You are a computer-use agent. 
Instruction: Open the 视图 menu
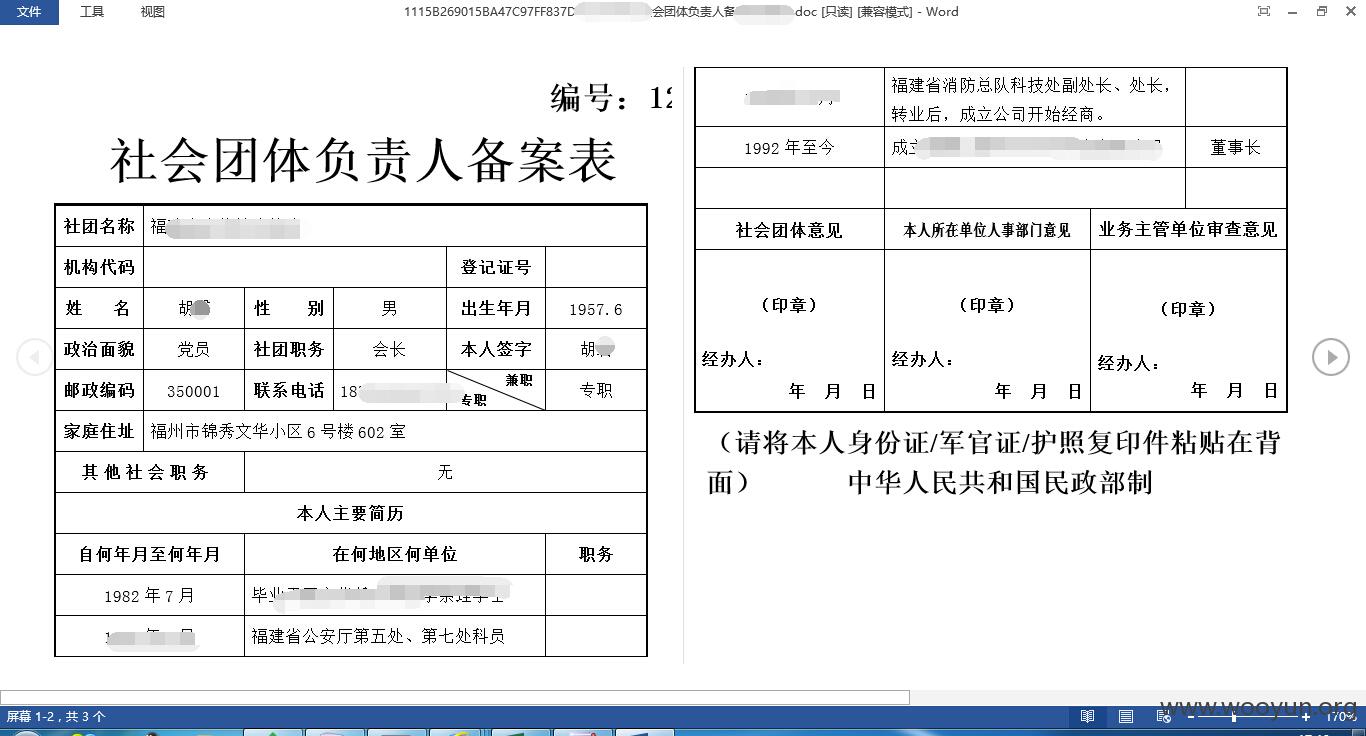(x=152, y=12)
